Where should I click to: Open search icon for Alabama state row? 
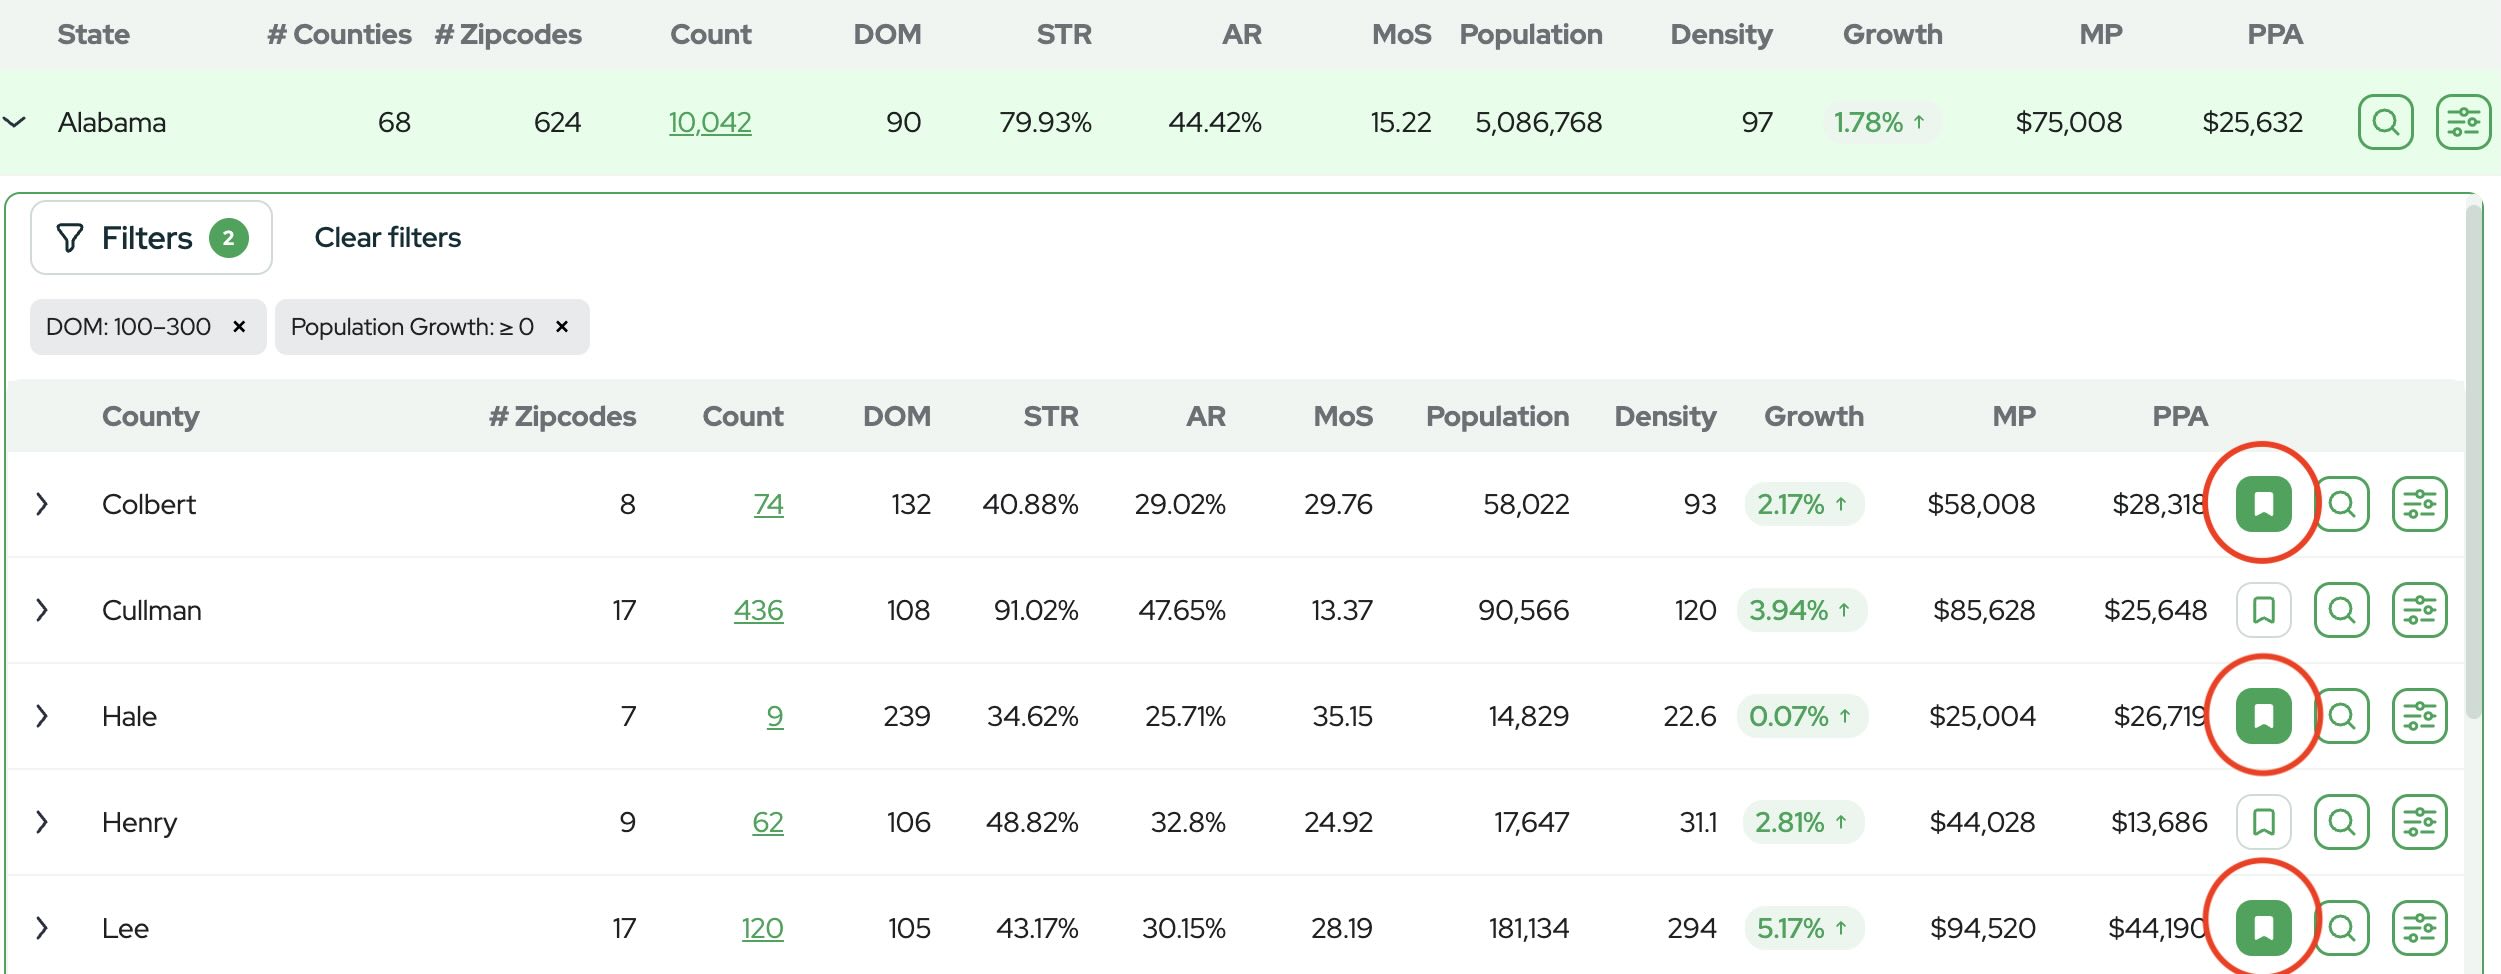2385,122
